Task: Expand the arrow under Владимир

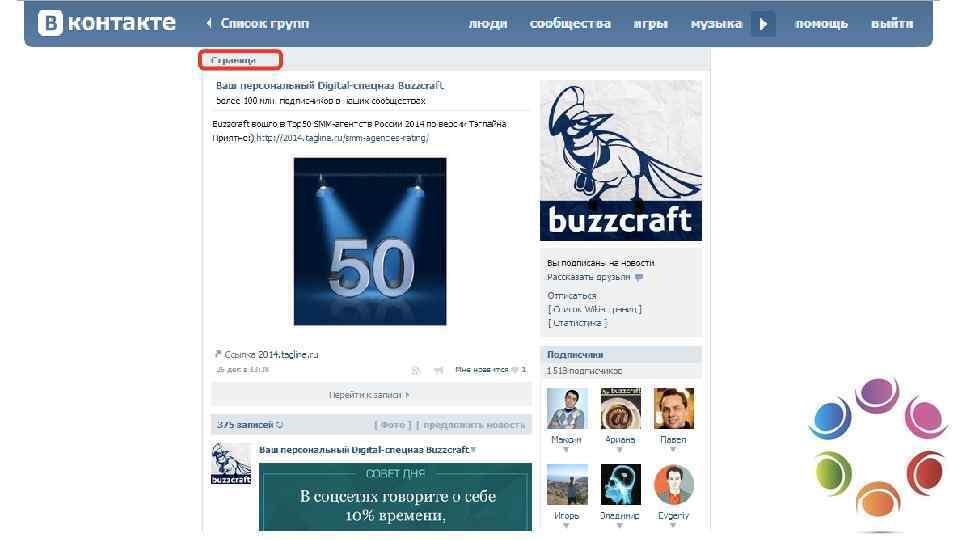Action: [620, 525]
